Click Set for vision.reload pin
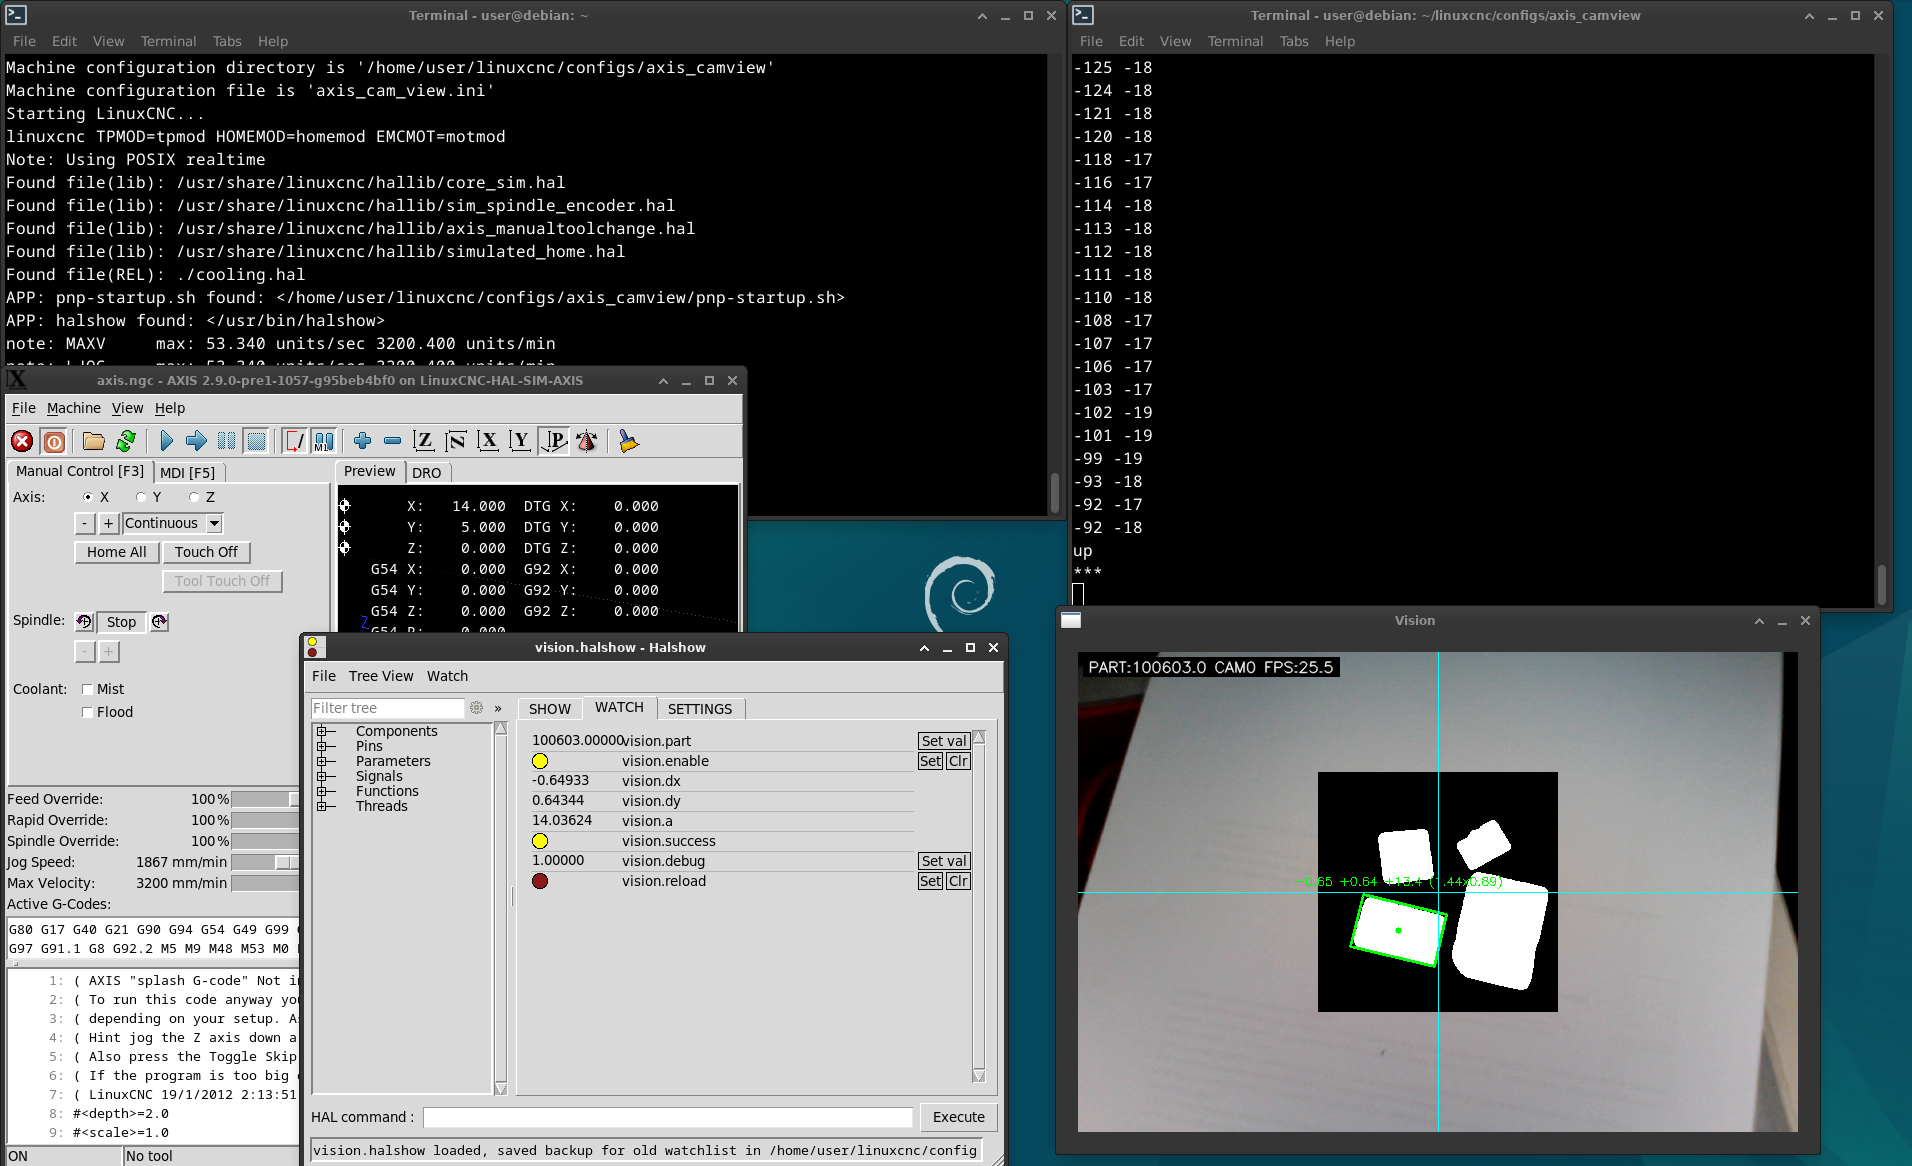The height and width of the screenshot is (1166, 1912). (x=930, y=881)
